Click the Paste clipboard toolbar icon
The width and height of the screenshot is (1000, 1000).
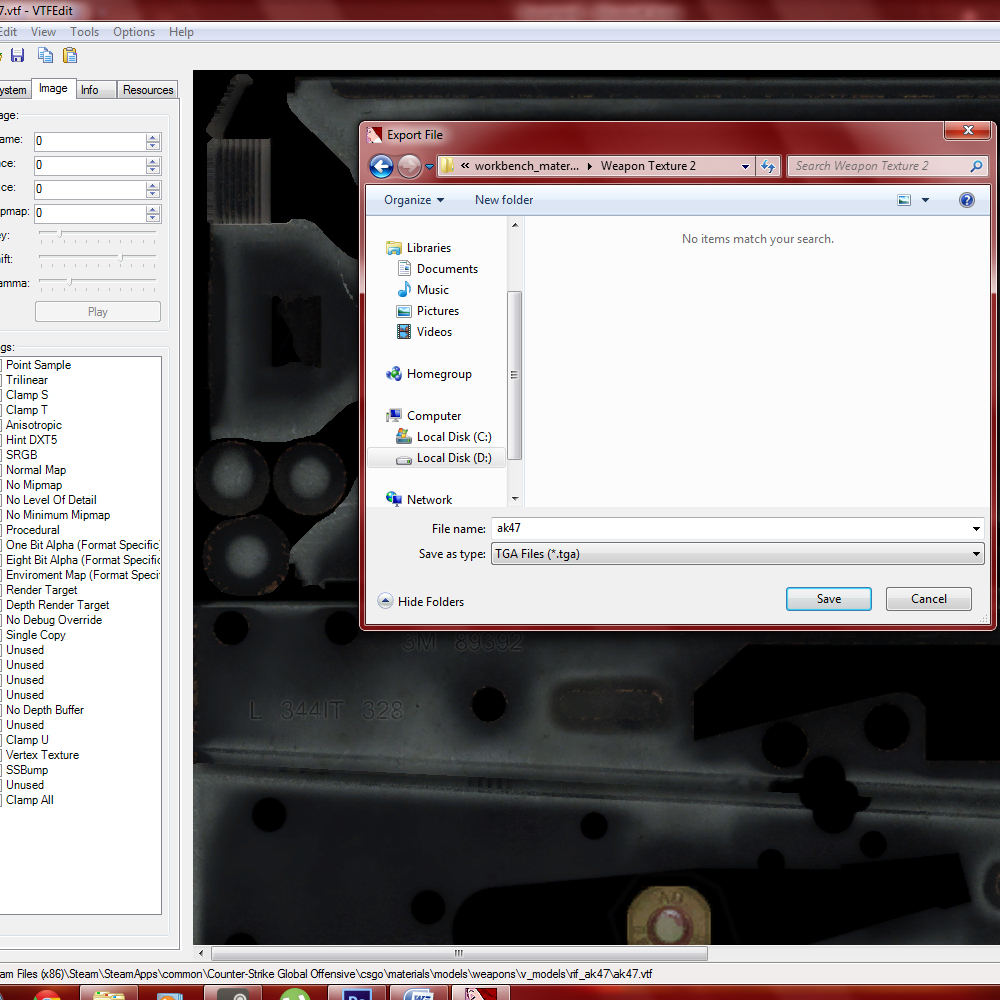click(x=70, y=55)
